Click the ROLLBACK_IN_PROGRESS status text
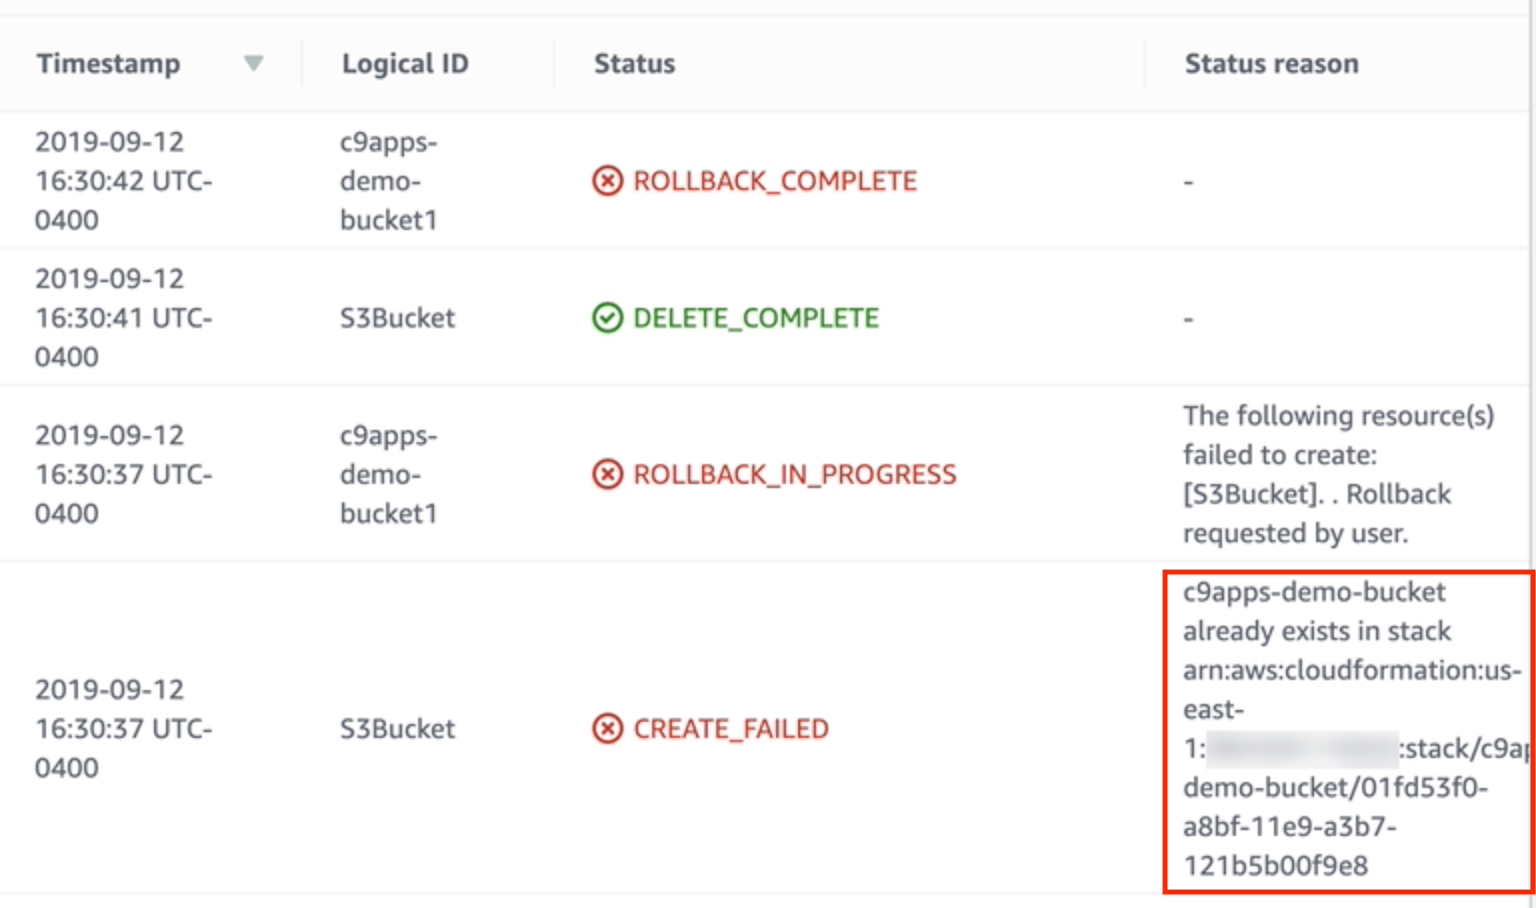 pos(793,474)
